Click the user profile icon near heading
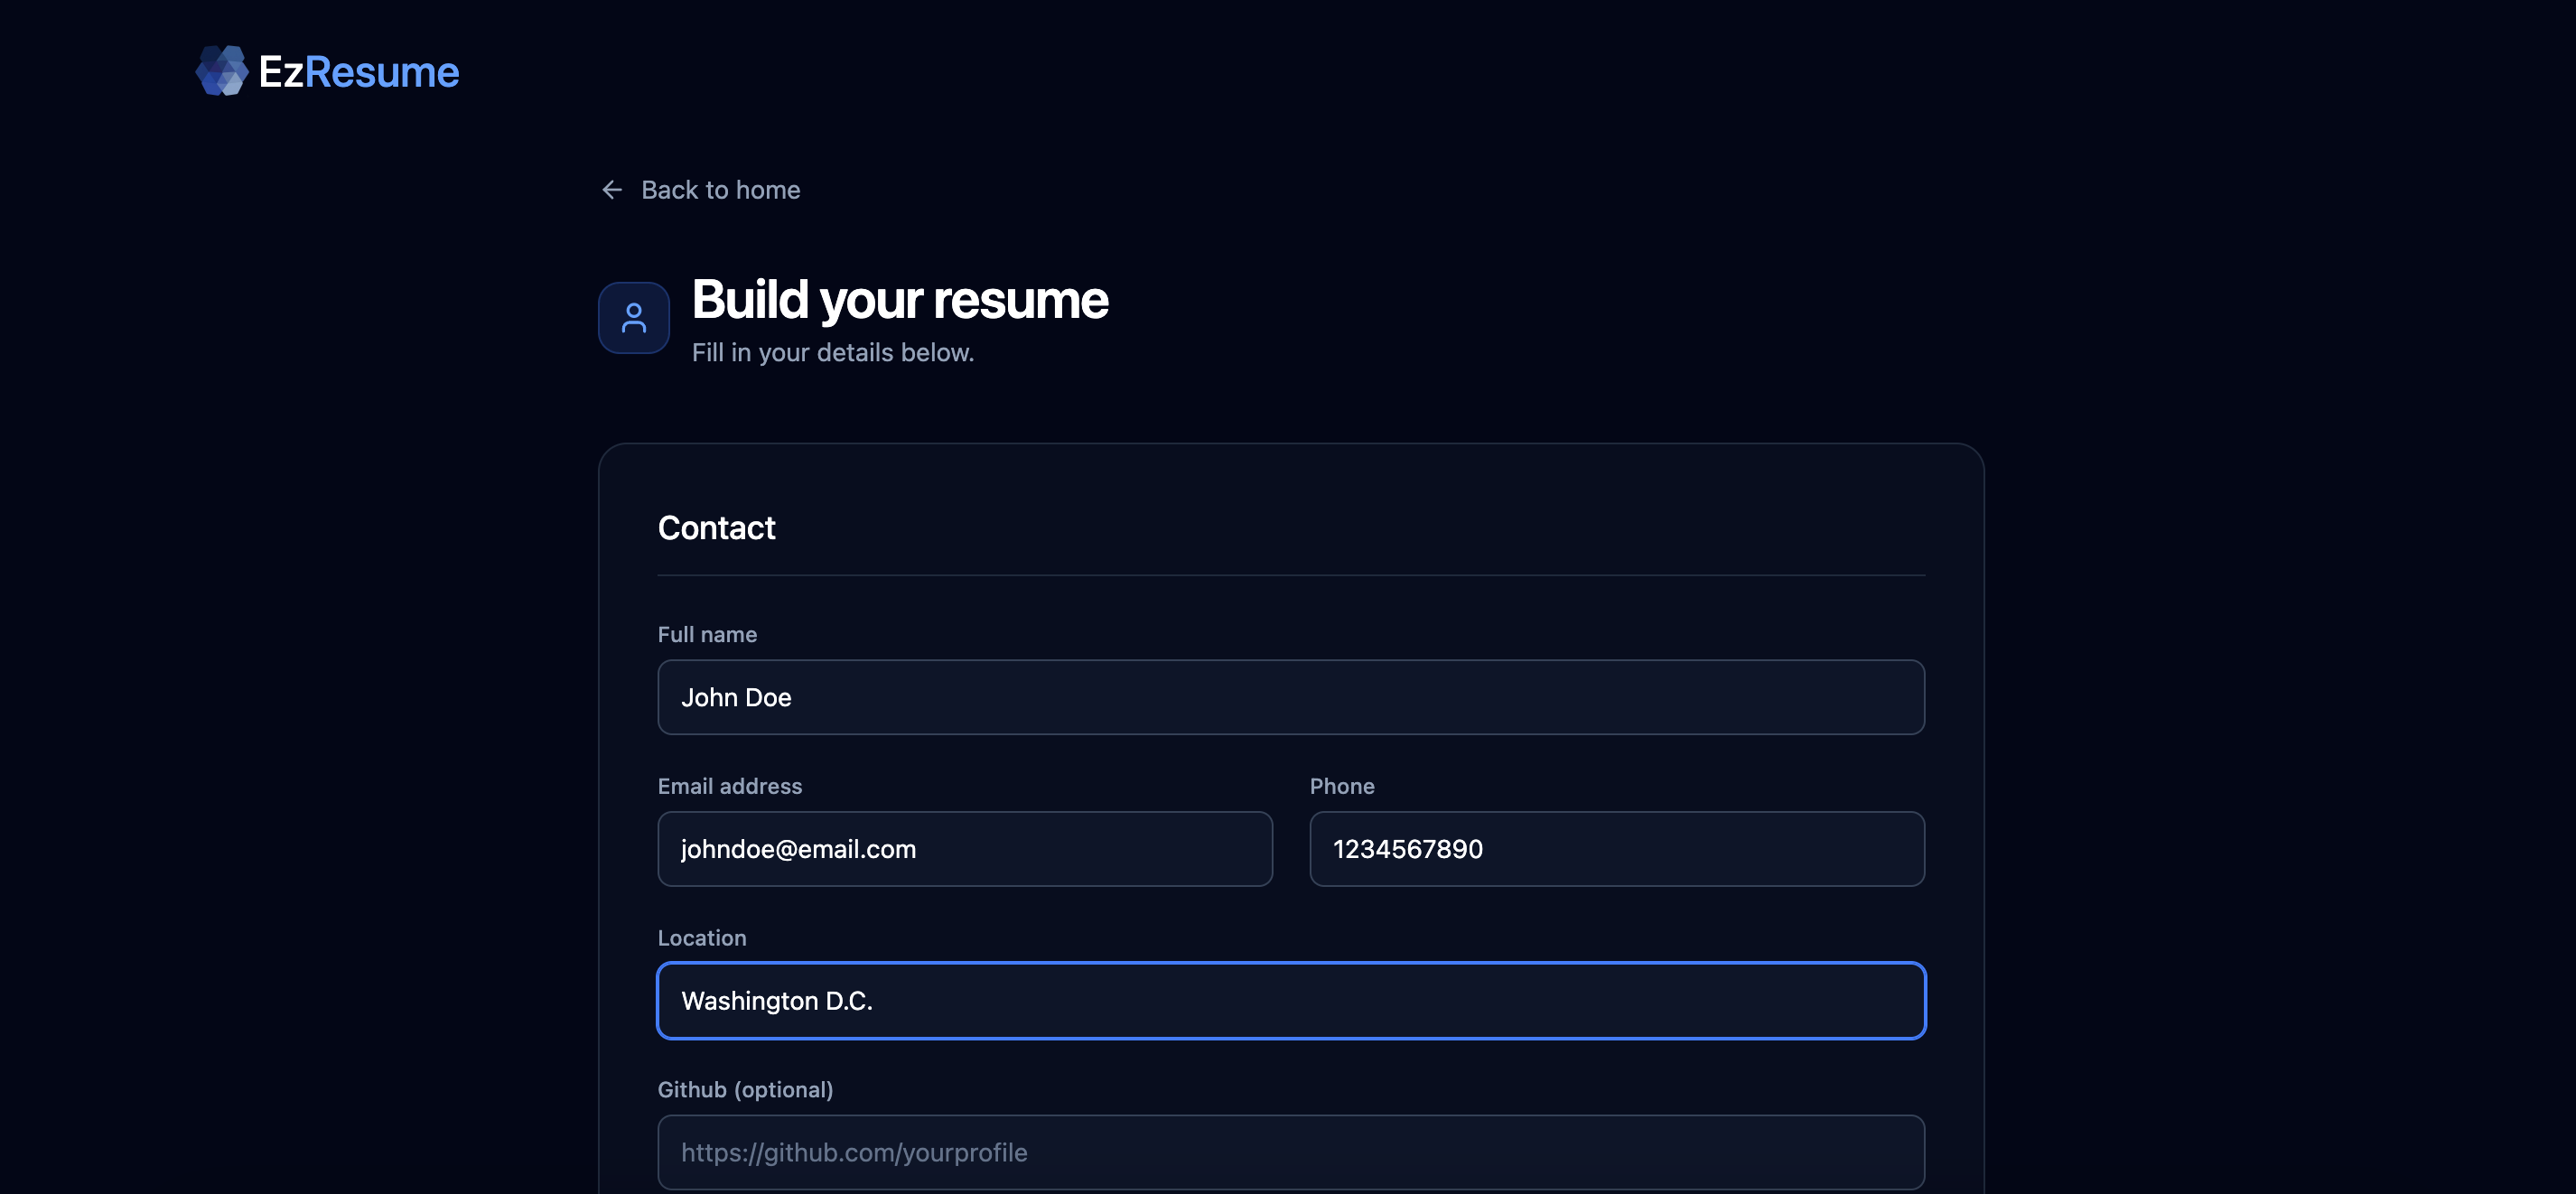 click(633, 318)
